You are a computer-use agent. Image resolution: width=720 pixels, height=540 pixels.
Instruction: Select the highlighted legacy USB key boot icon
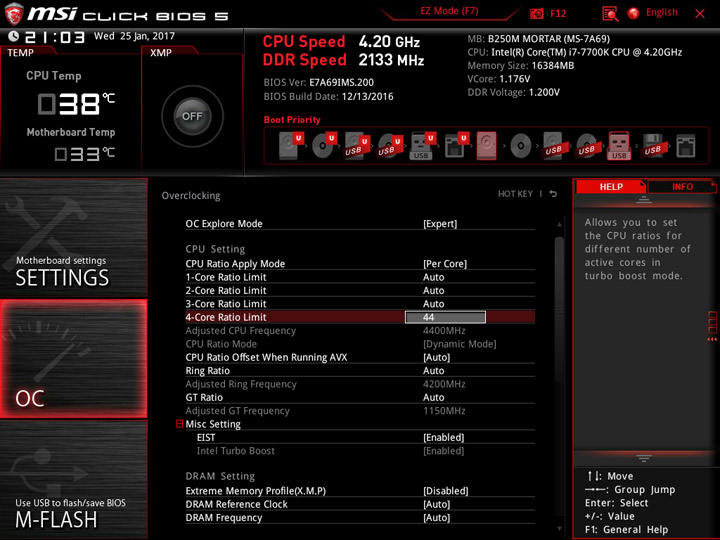tap(619, 146)
